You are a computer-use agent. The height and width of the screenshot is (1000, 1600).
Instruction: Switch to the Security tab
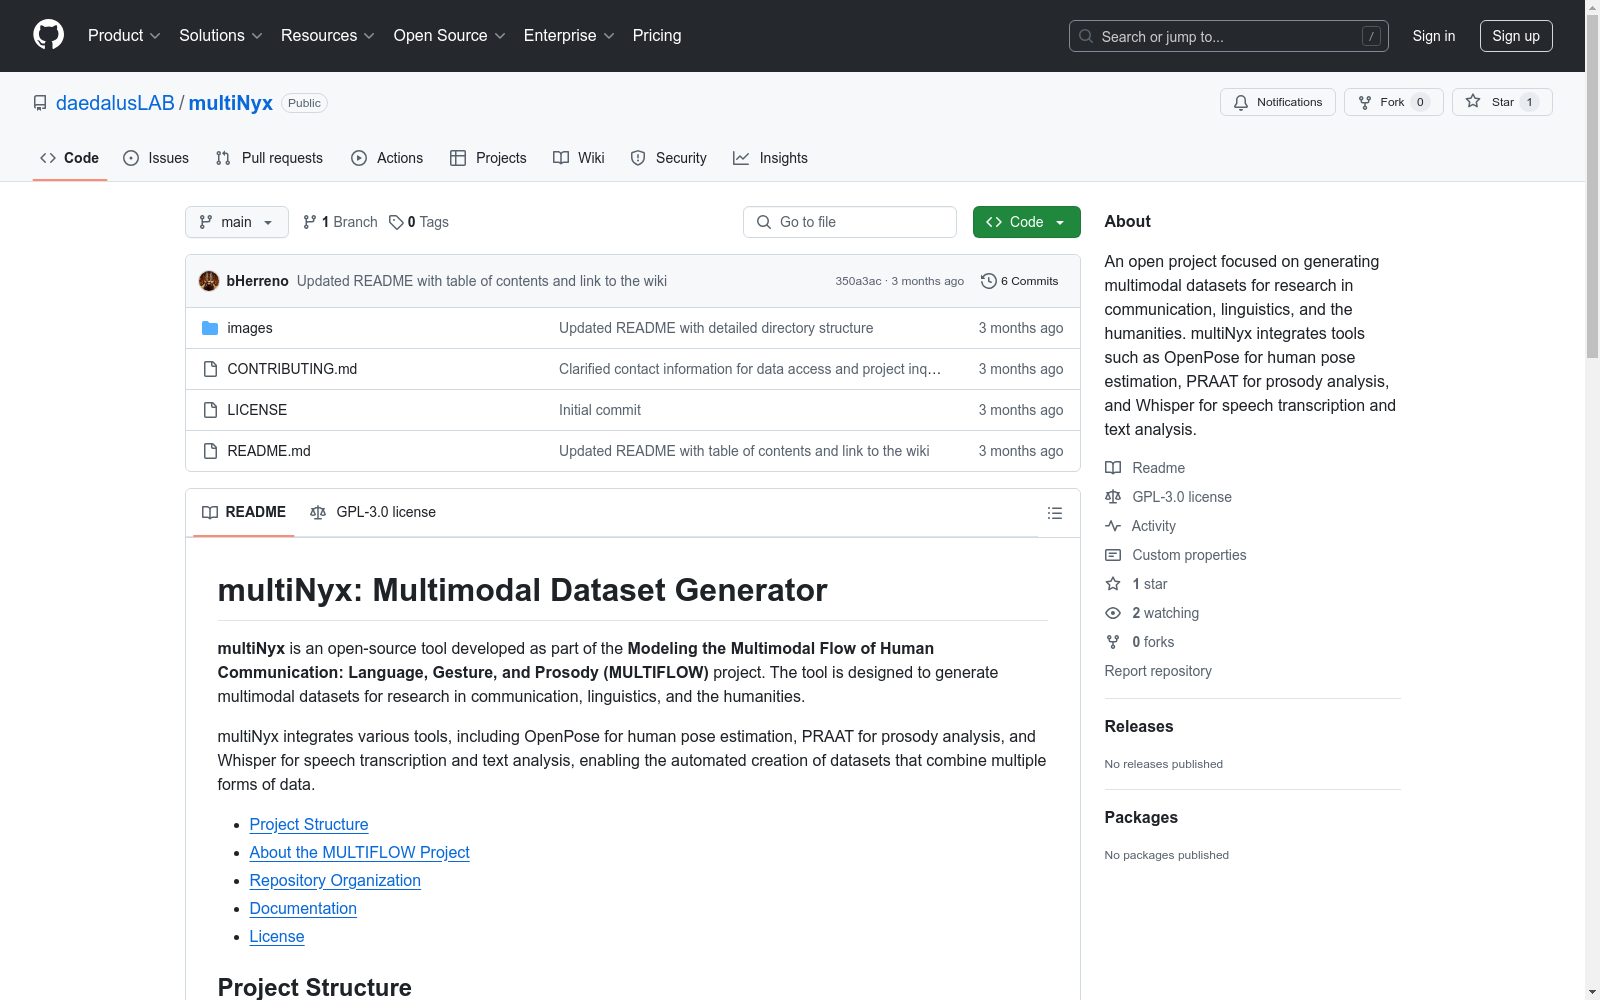coord(669,158)
